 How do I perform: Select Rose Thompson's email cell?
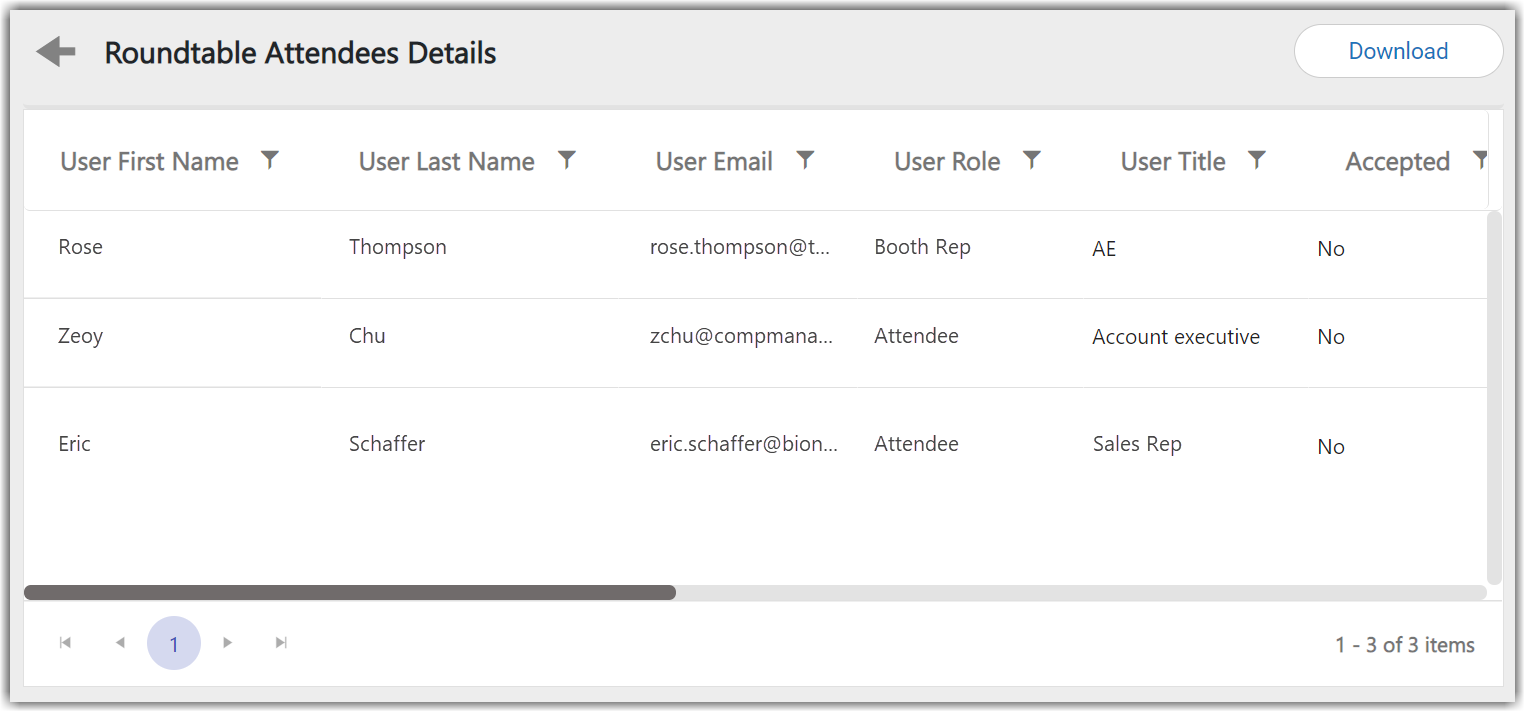tap(739, 248)
